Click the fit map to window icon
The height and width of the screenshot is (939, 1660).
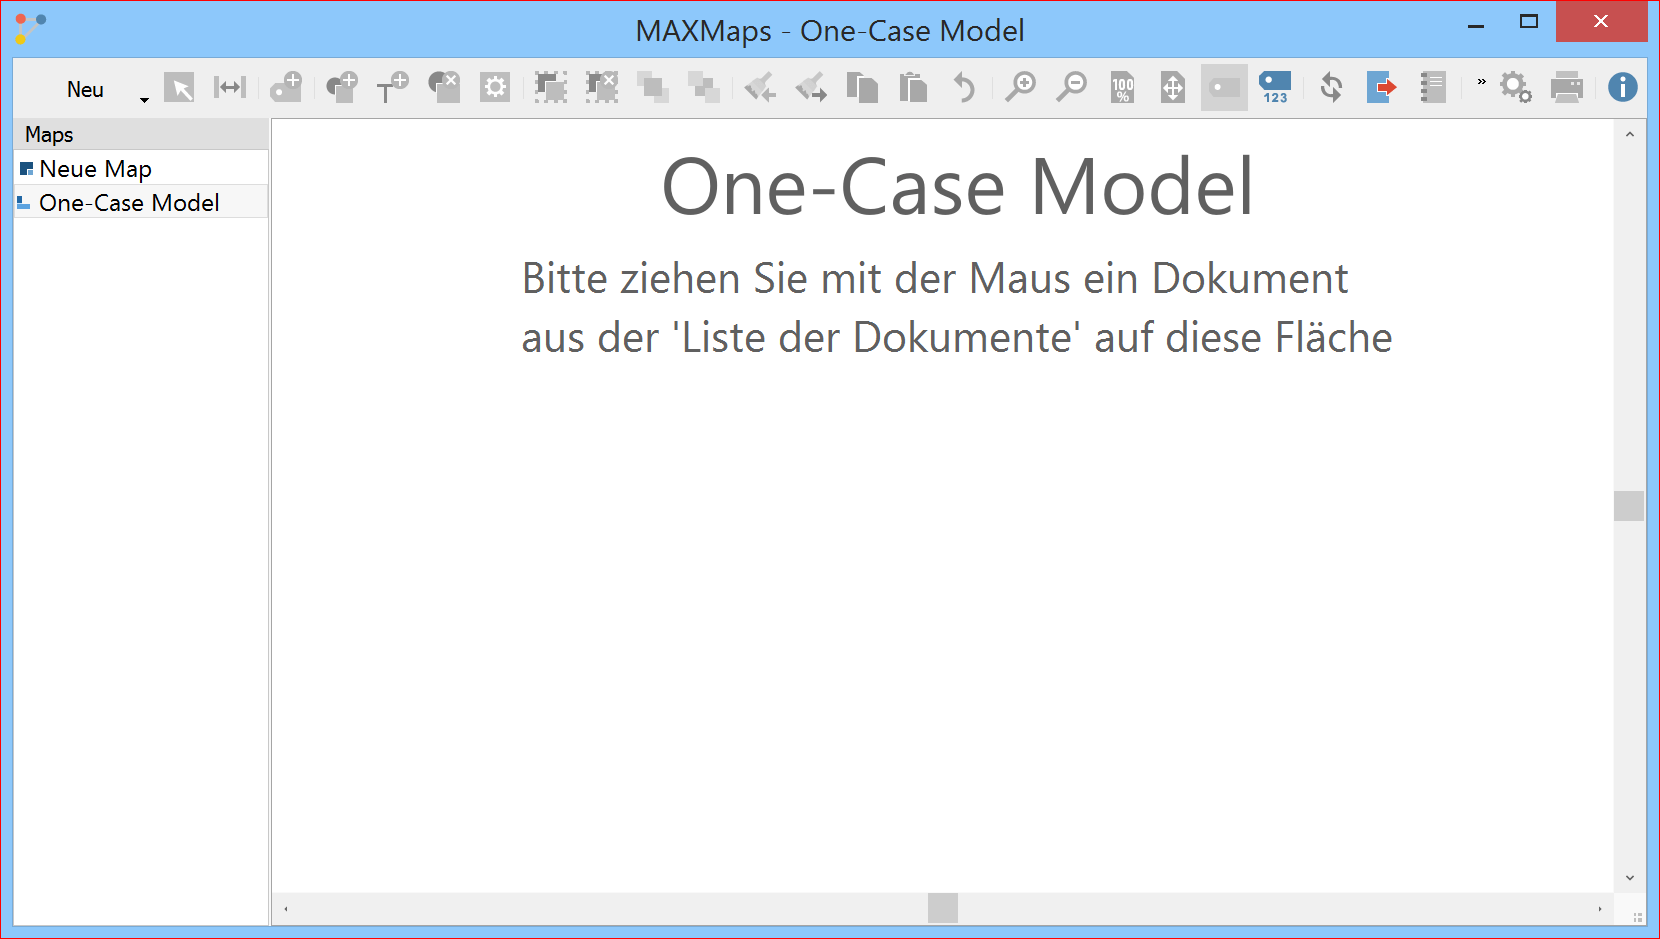click(x=1173, y=87)
